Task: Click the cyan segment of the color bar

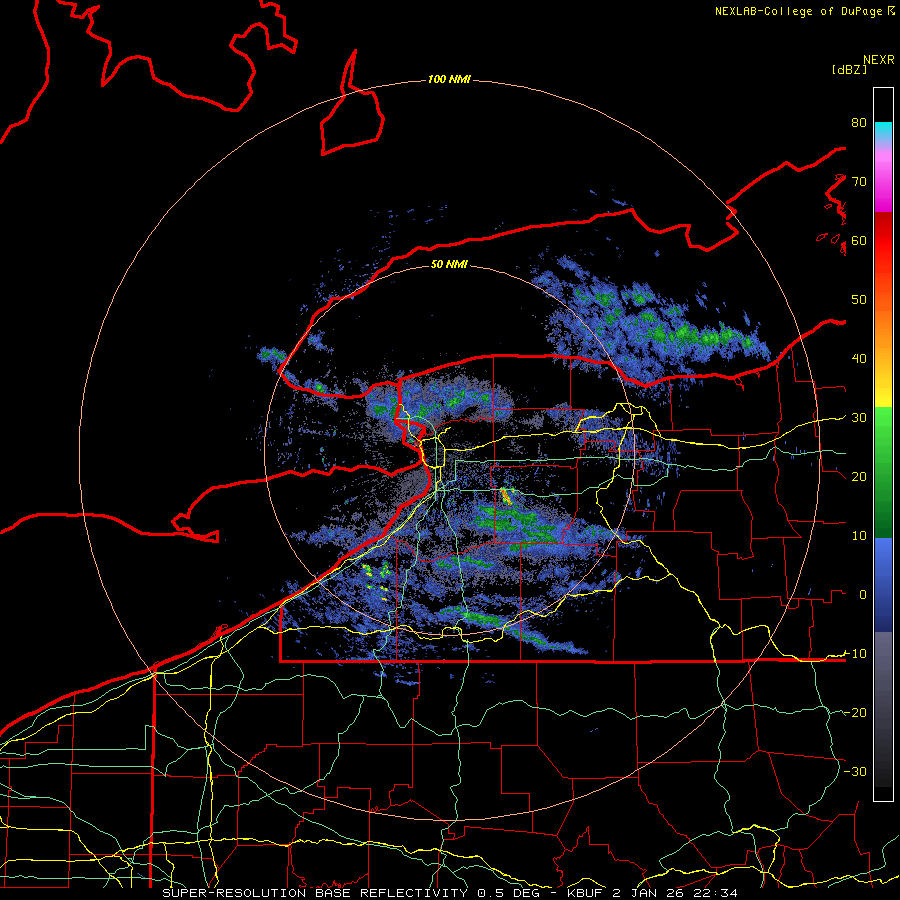Action: point(883,129)
